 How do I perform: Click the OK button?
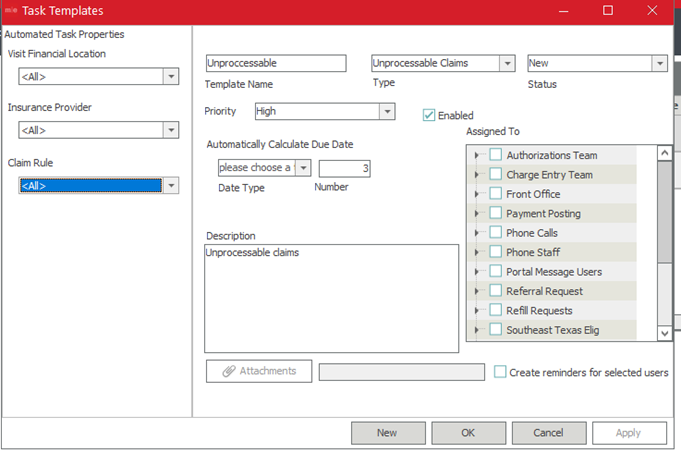point(468,433)
